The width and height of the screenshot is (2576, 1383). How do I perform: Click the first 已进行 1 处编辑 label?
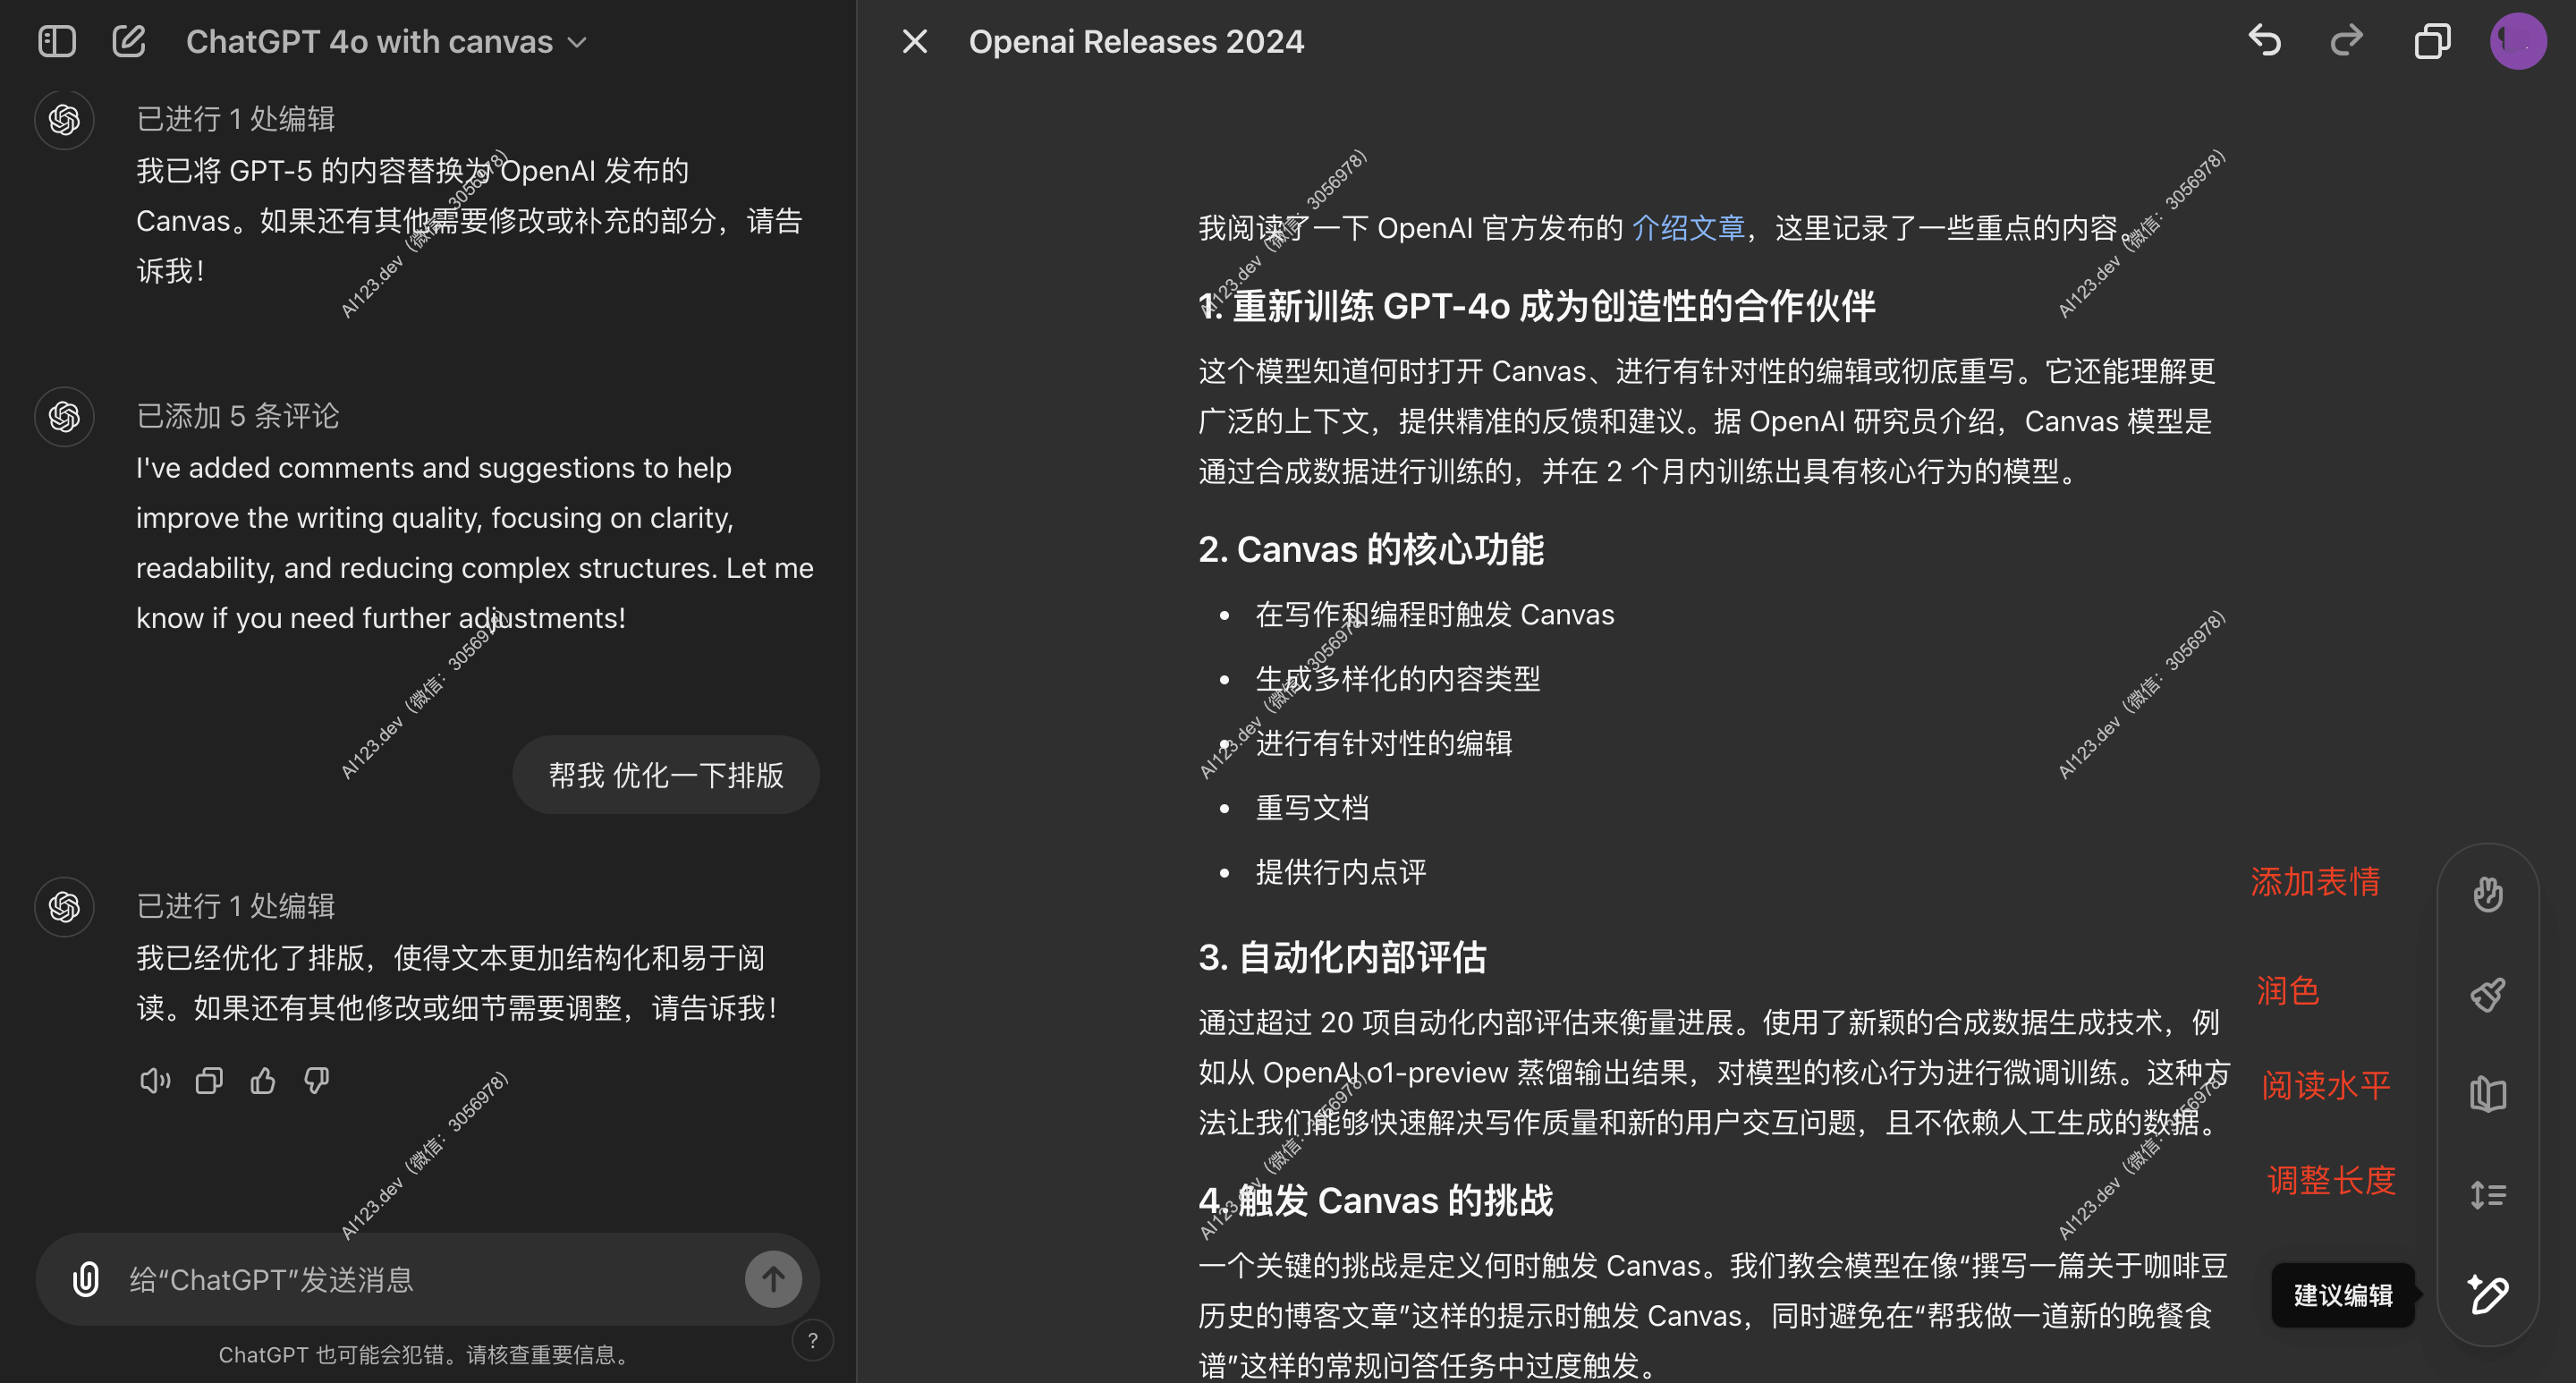[x=236, y=119]
